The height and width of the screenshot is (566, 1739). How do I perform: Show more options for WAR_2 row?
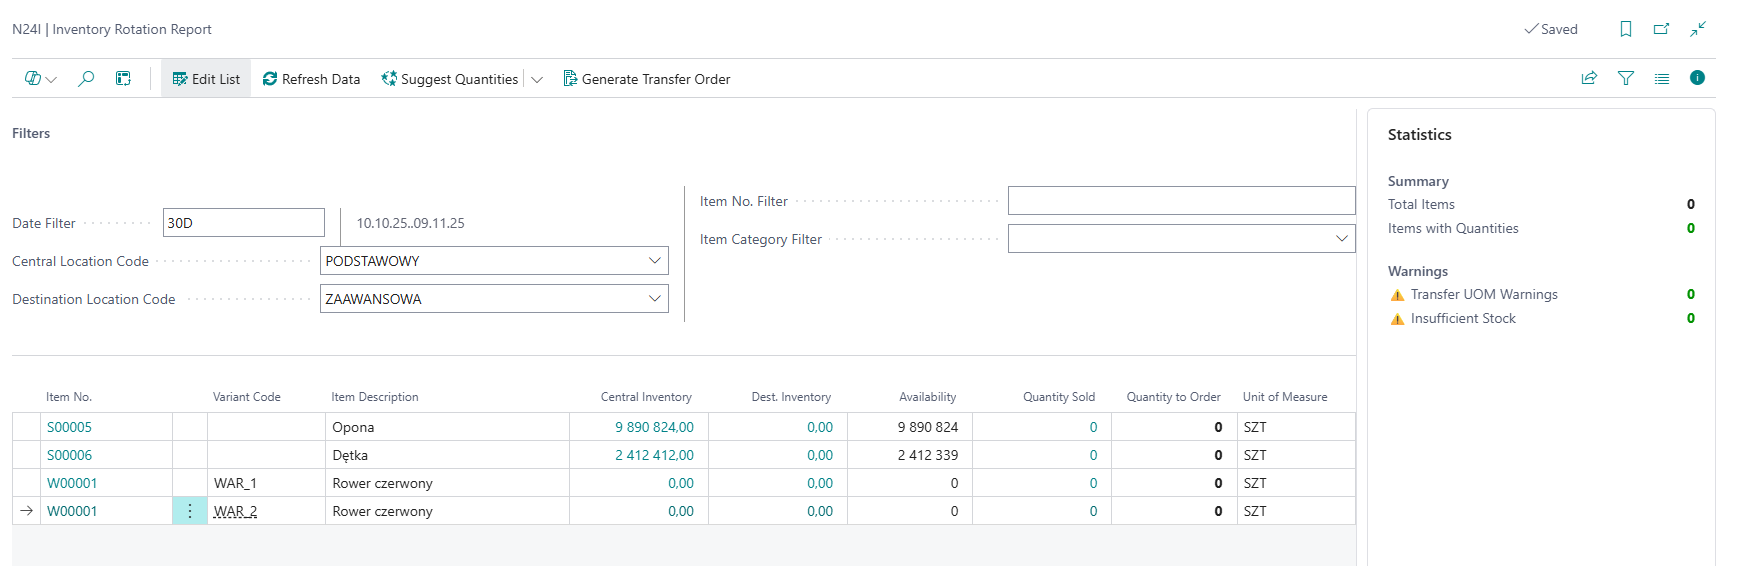(190, 511)
